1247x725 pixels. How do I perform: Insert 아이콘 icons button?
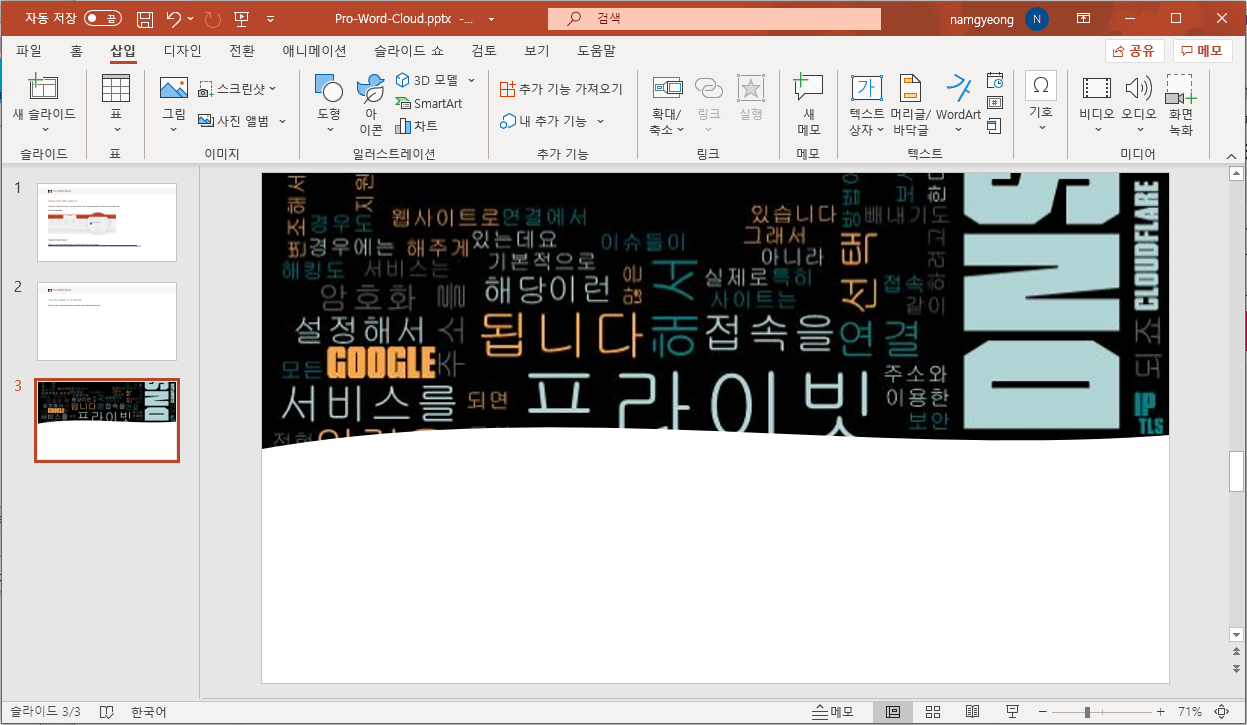(371, 103)
